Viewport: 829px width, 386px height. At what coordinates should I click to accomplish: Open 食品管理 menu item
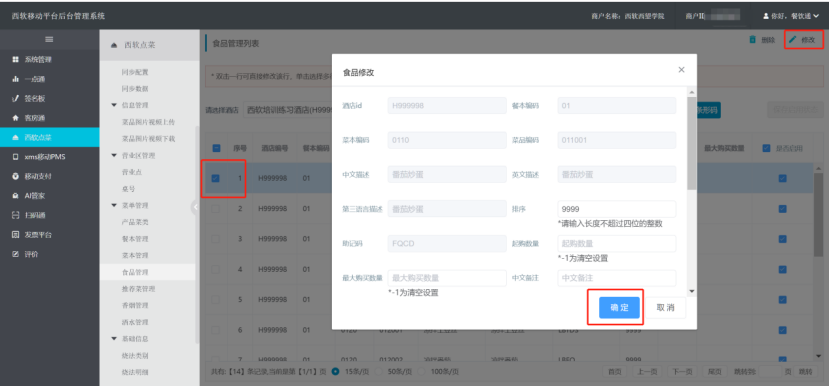coord(135,272)
